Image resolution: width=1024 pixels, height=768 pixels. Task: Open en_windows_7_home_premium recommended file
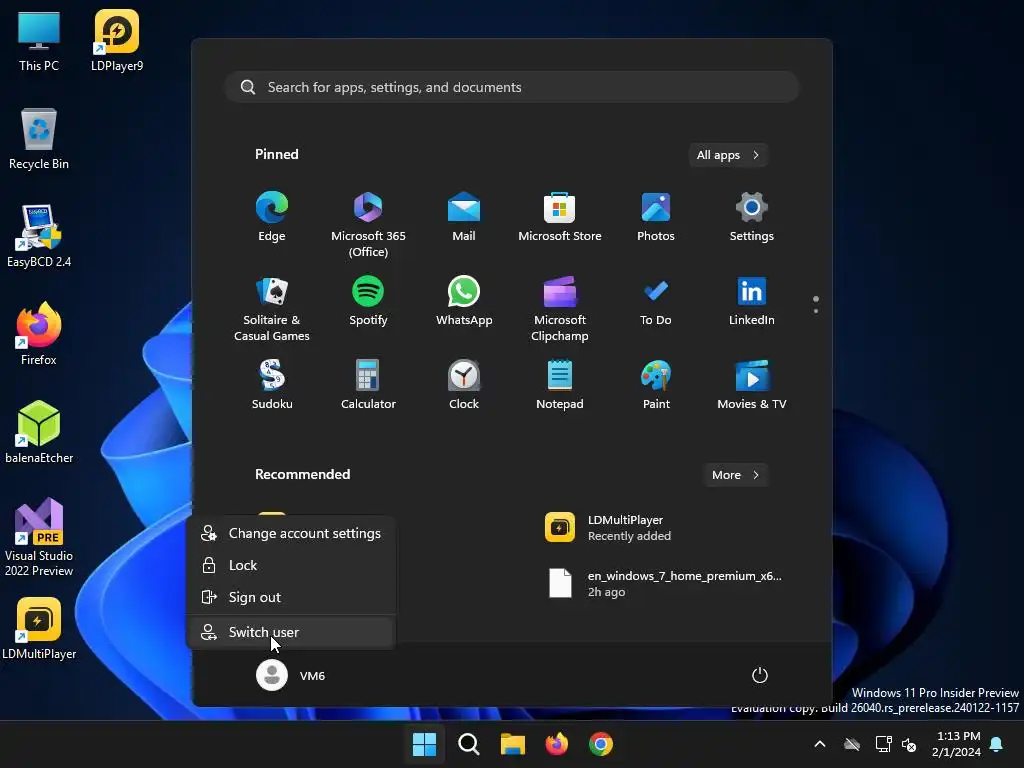[663, 584]
